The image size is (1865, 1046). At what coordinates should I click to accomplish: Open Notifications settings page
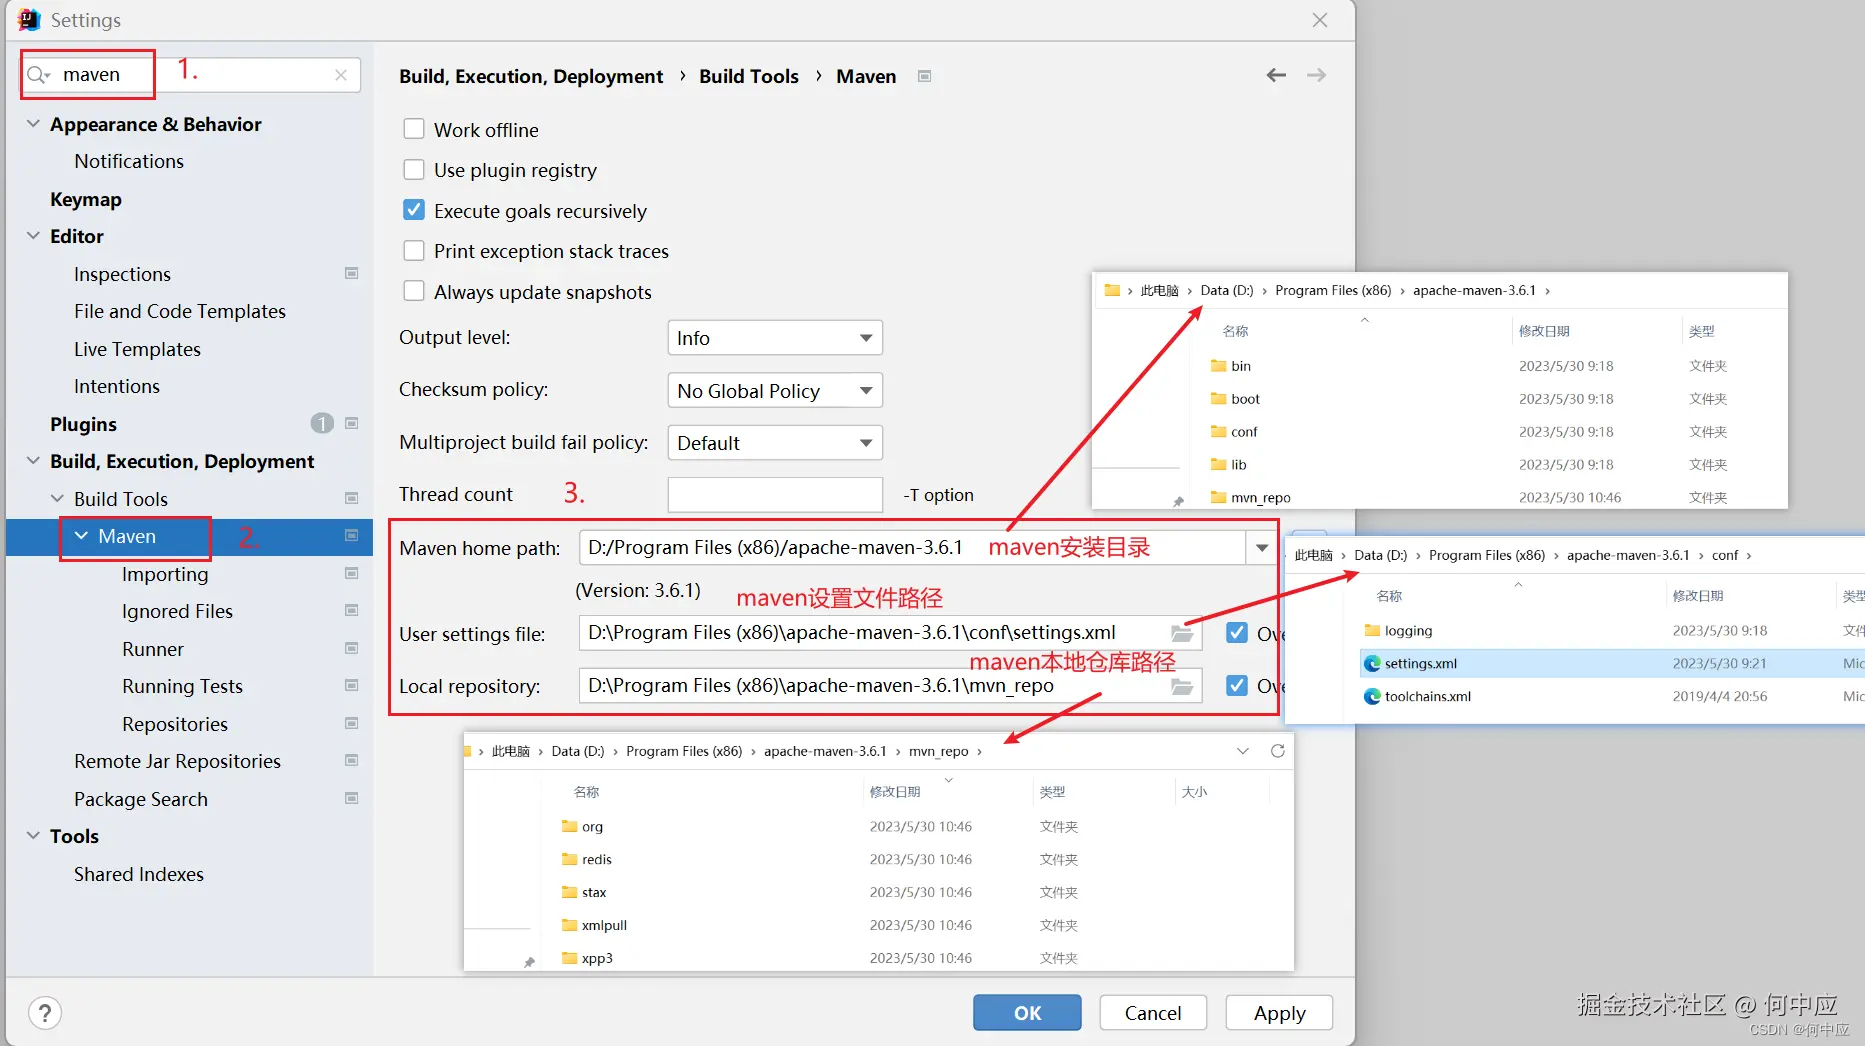pos(129,161)
